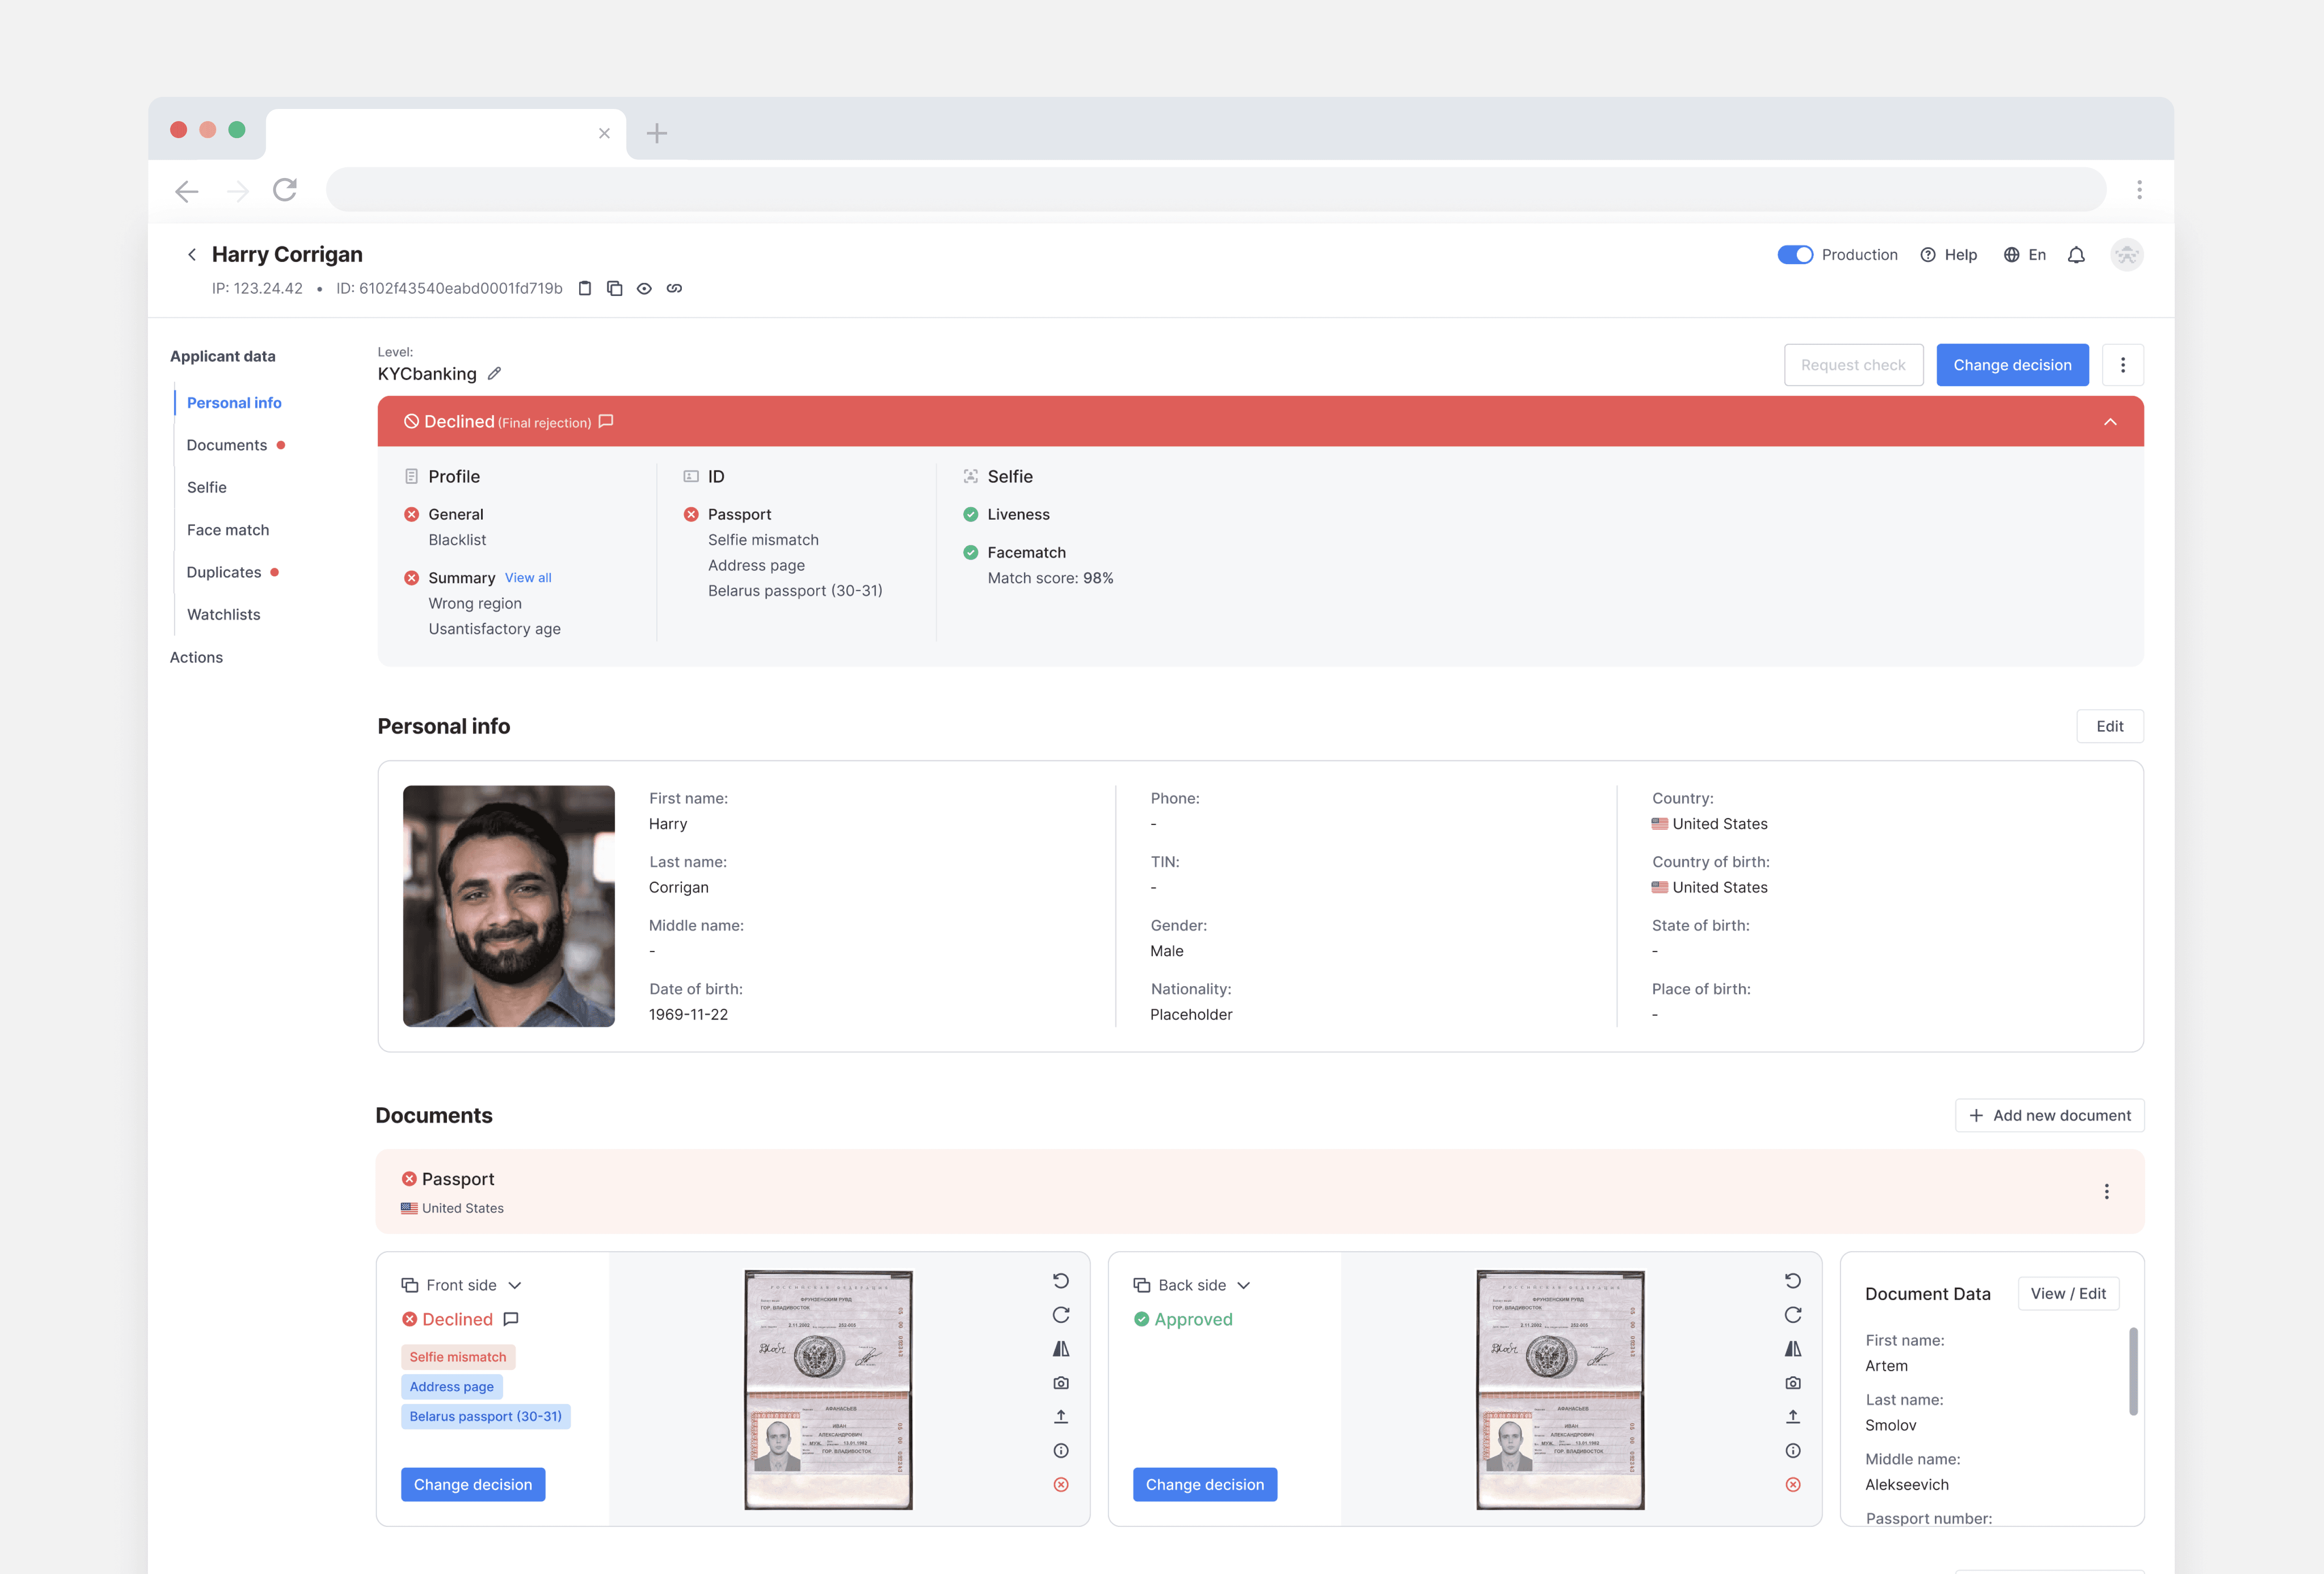Select Watchlists in sidebar
Screen dimensions: 2324x1574
pos(224,615)
